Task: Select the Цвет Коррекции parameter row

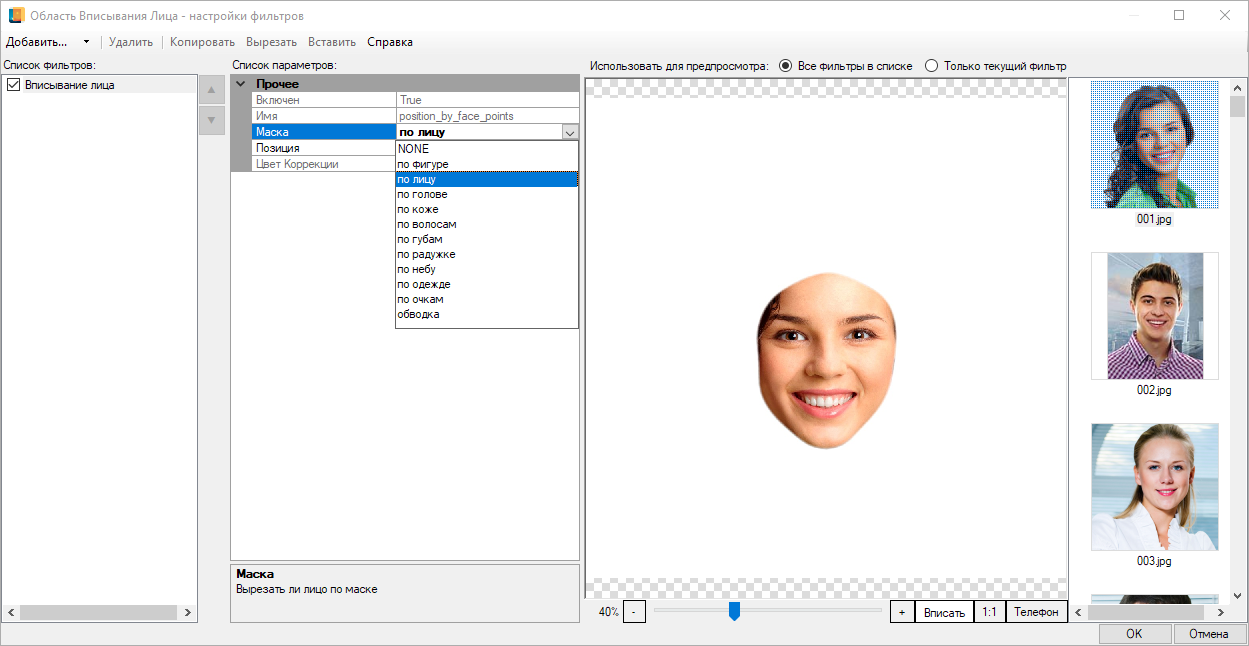Action: (324, 164)
